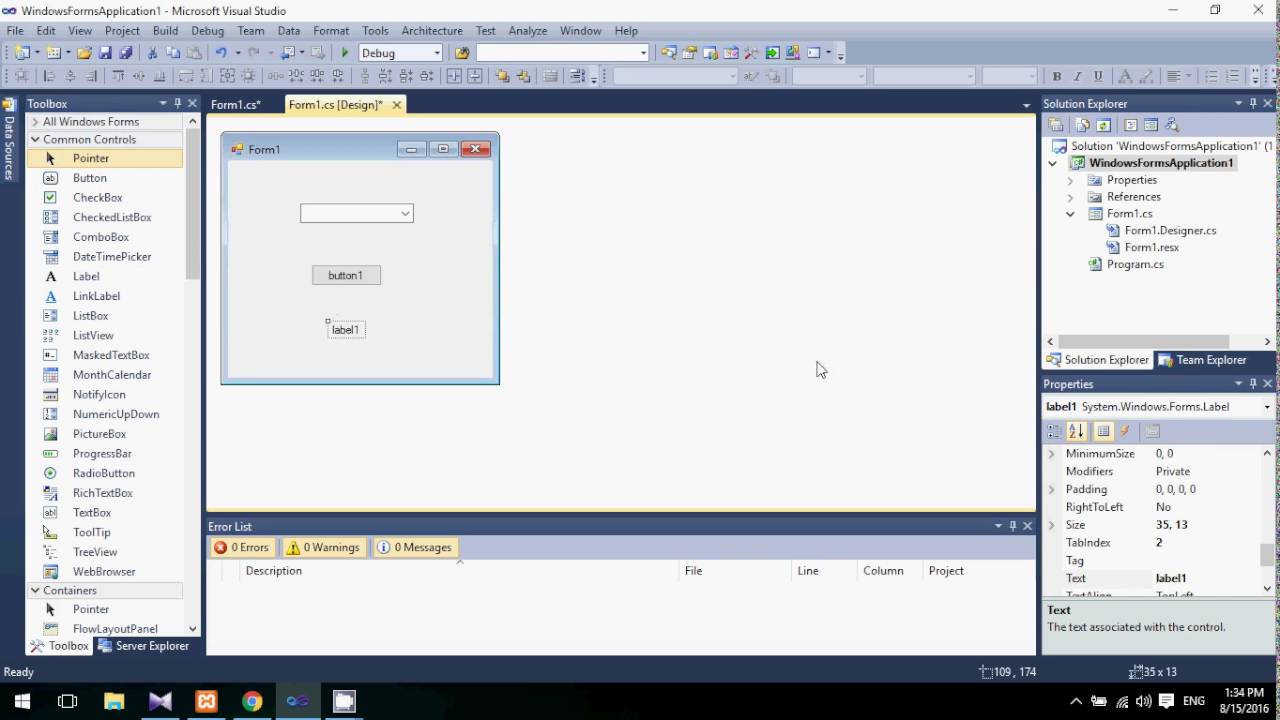This screenshot has width=1280, height=720.
Task: Toggle the pin on the Error List panel
Action: (1013, 526)
